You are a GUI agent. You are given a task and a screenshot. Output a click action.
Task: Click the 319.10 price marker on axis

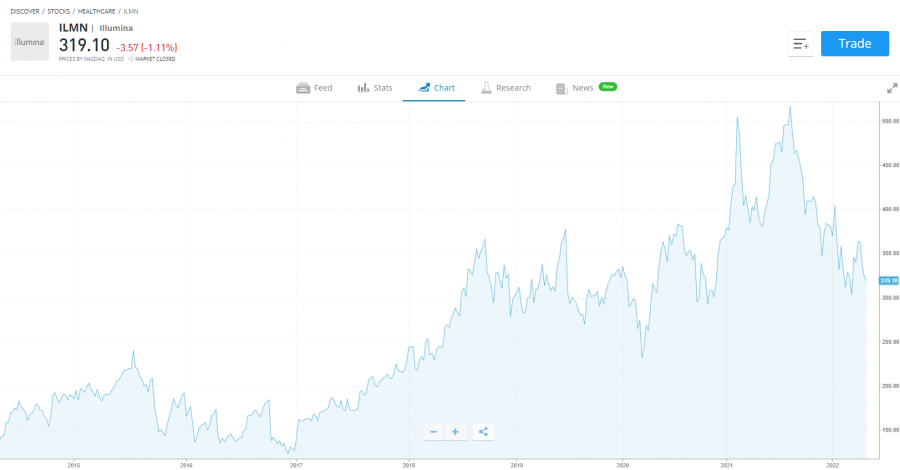pyautogui.click(x=889, y=281)
